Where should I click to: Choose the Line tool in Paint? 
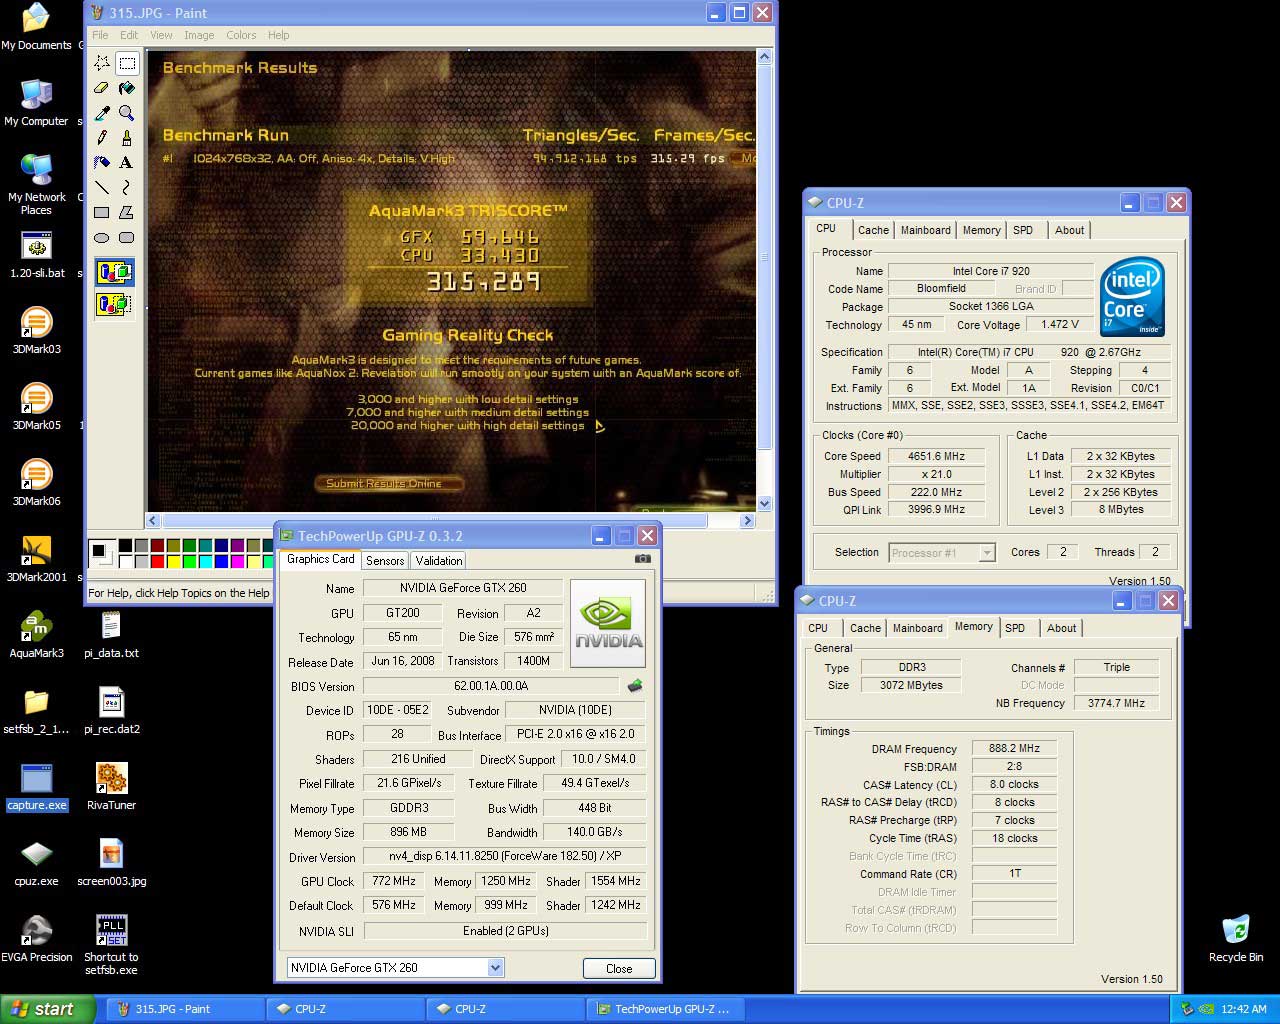point(102,187)
